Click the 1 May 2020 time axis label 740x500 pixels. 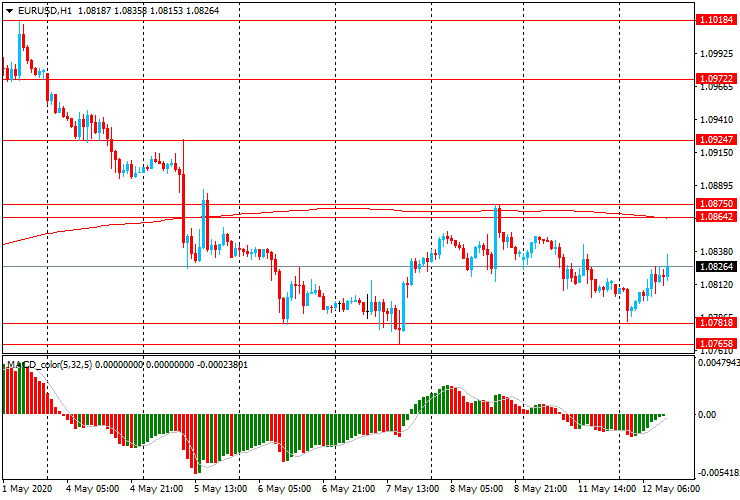[27, 488]
